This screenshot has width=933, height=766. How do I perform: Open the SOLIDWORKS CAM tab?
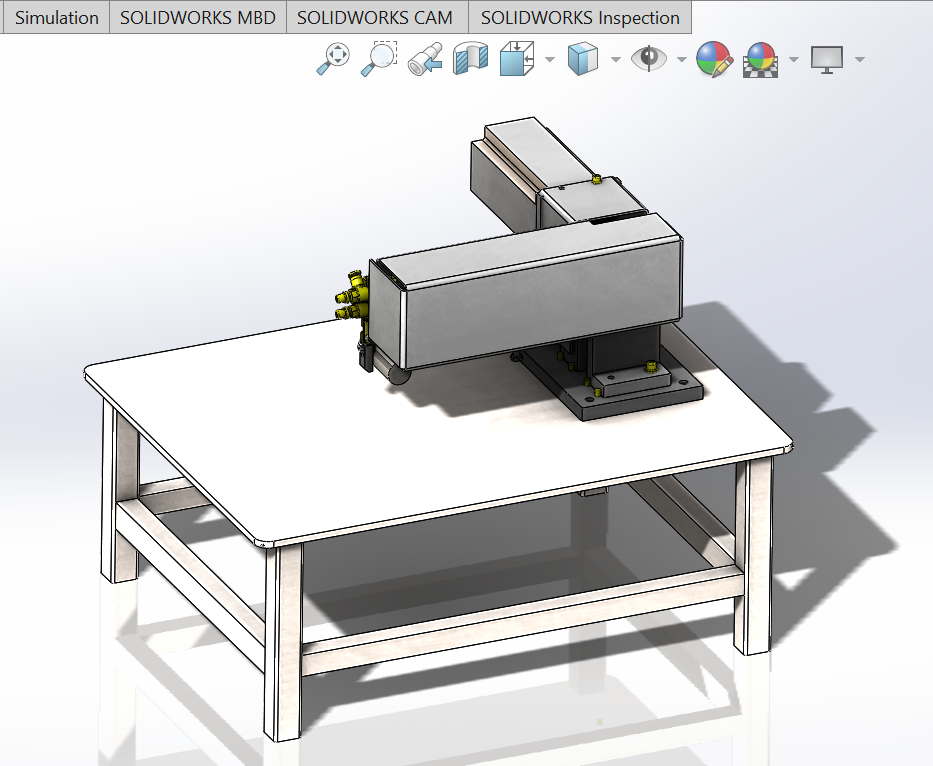375,18
